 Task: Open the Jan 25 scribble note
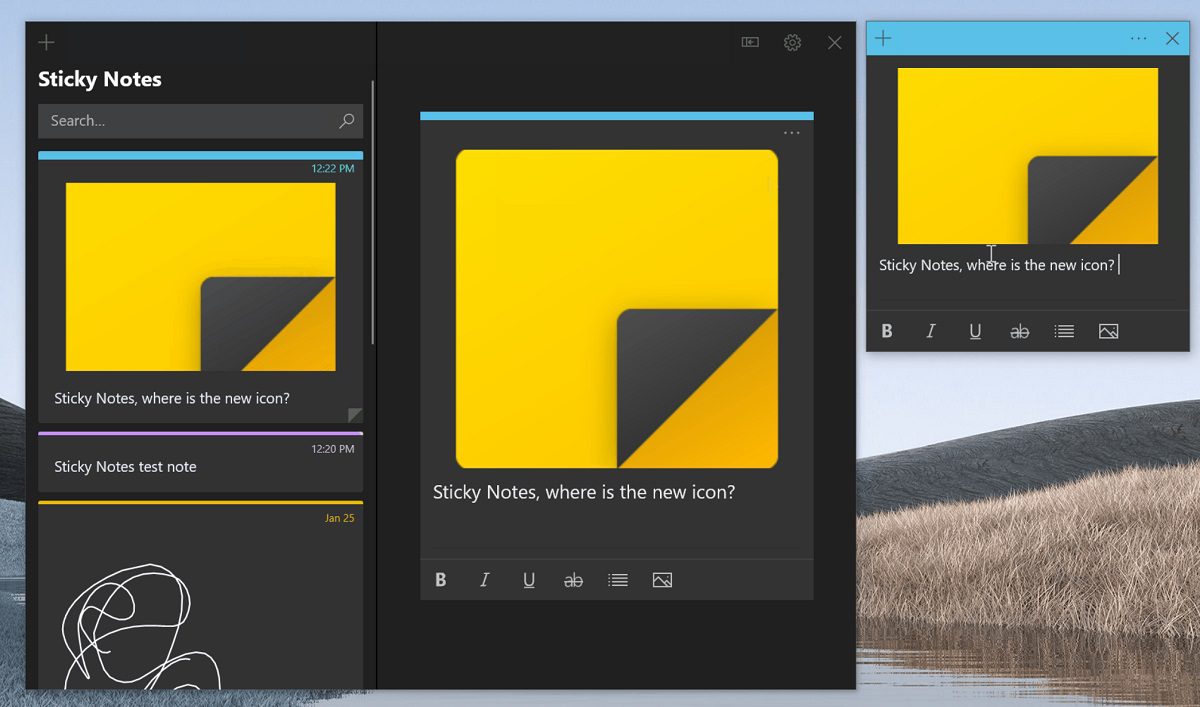pyautogui.click(x=200, y=596)
